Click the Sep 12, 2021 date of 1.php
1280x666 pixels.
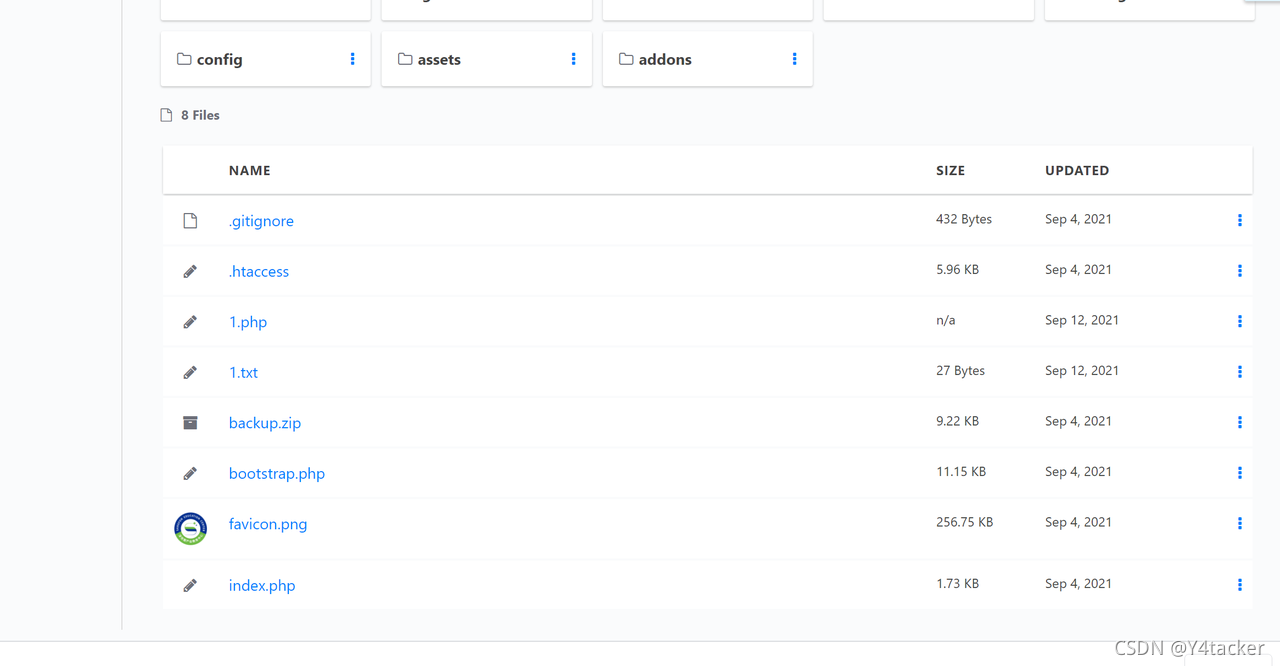click(x=1082, y=320)
